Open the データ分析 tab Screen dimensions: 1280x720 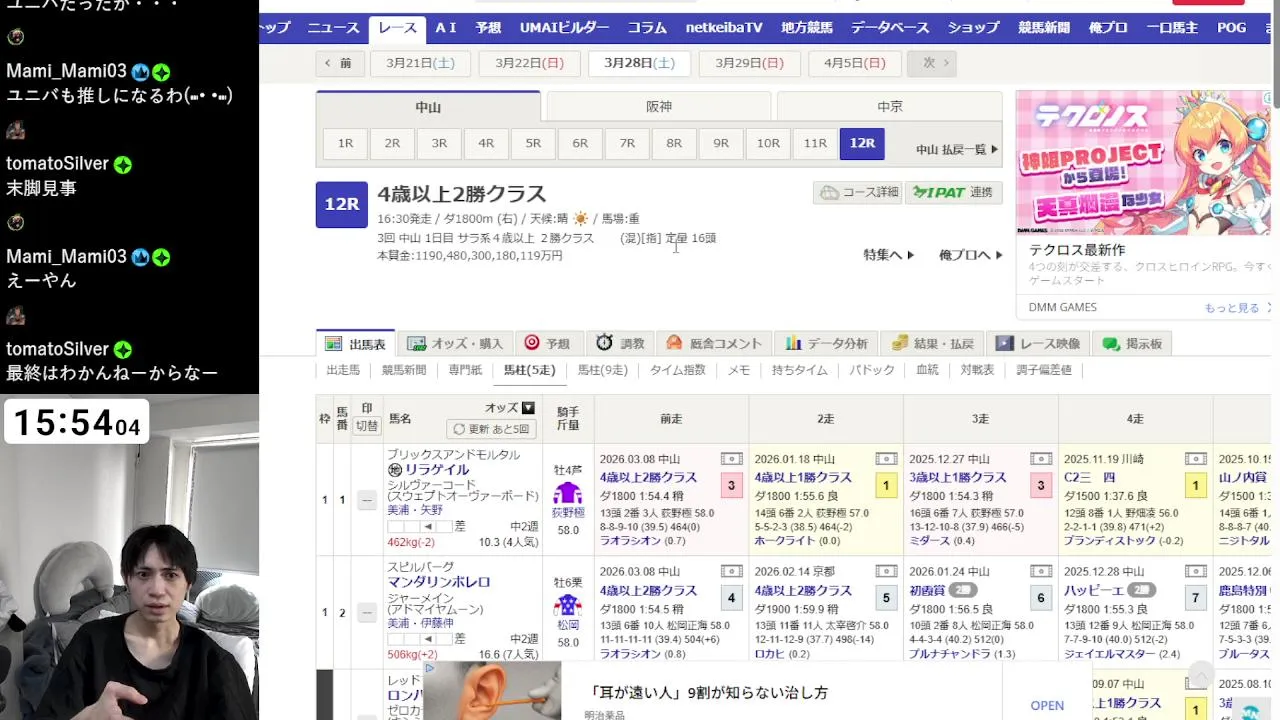826,343
